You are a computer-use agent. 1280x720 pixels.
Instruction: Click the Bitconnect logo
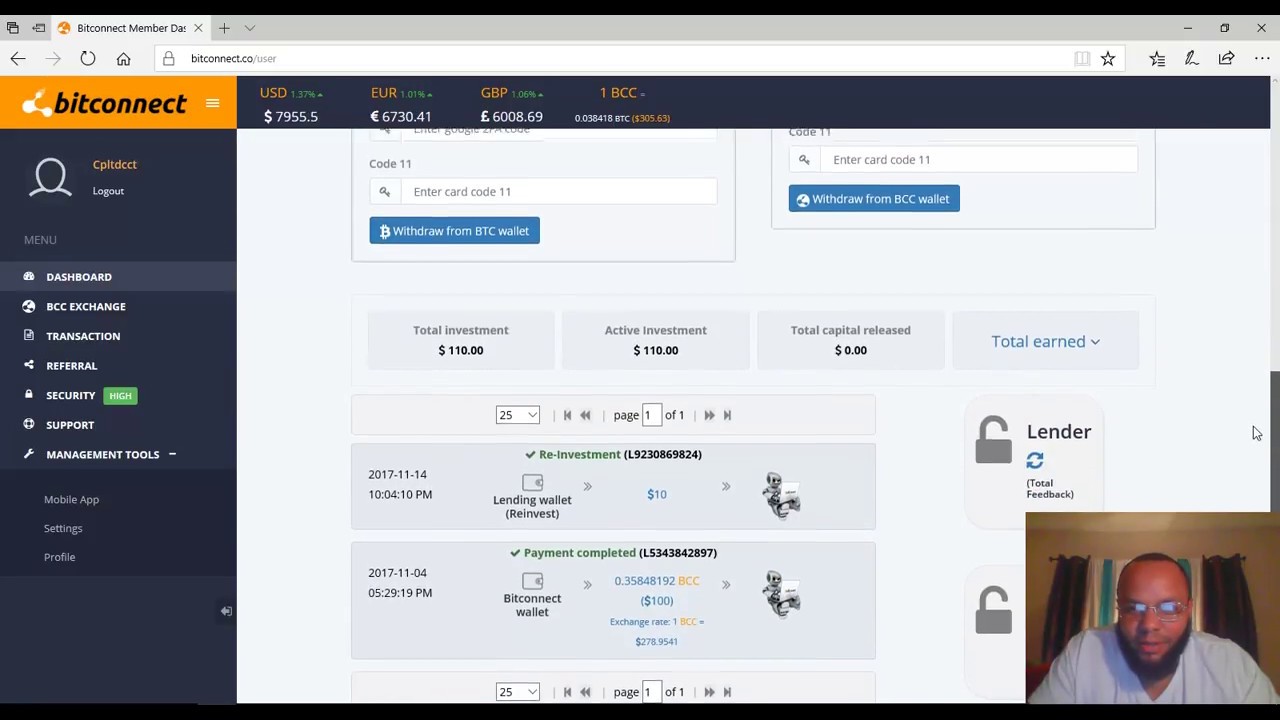tap(105, 102)
